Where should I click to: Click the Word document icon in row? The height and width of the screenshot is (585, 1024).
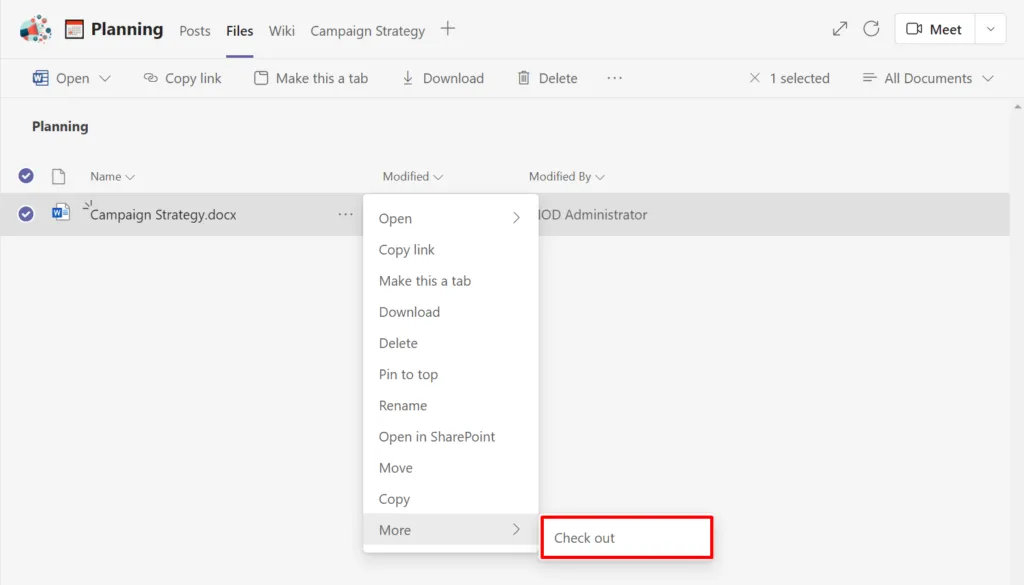pyautogui.click(x=61, y=213)
